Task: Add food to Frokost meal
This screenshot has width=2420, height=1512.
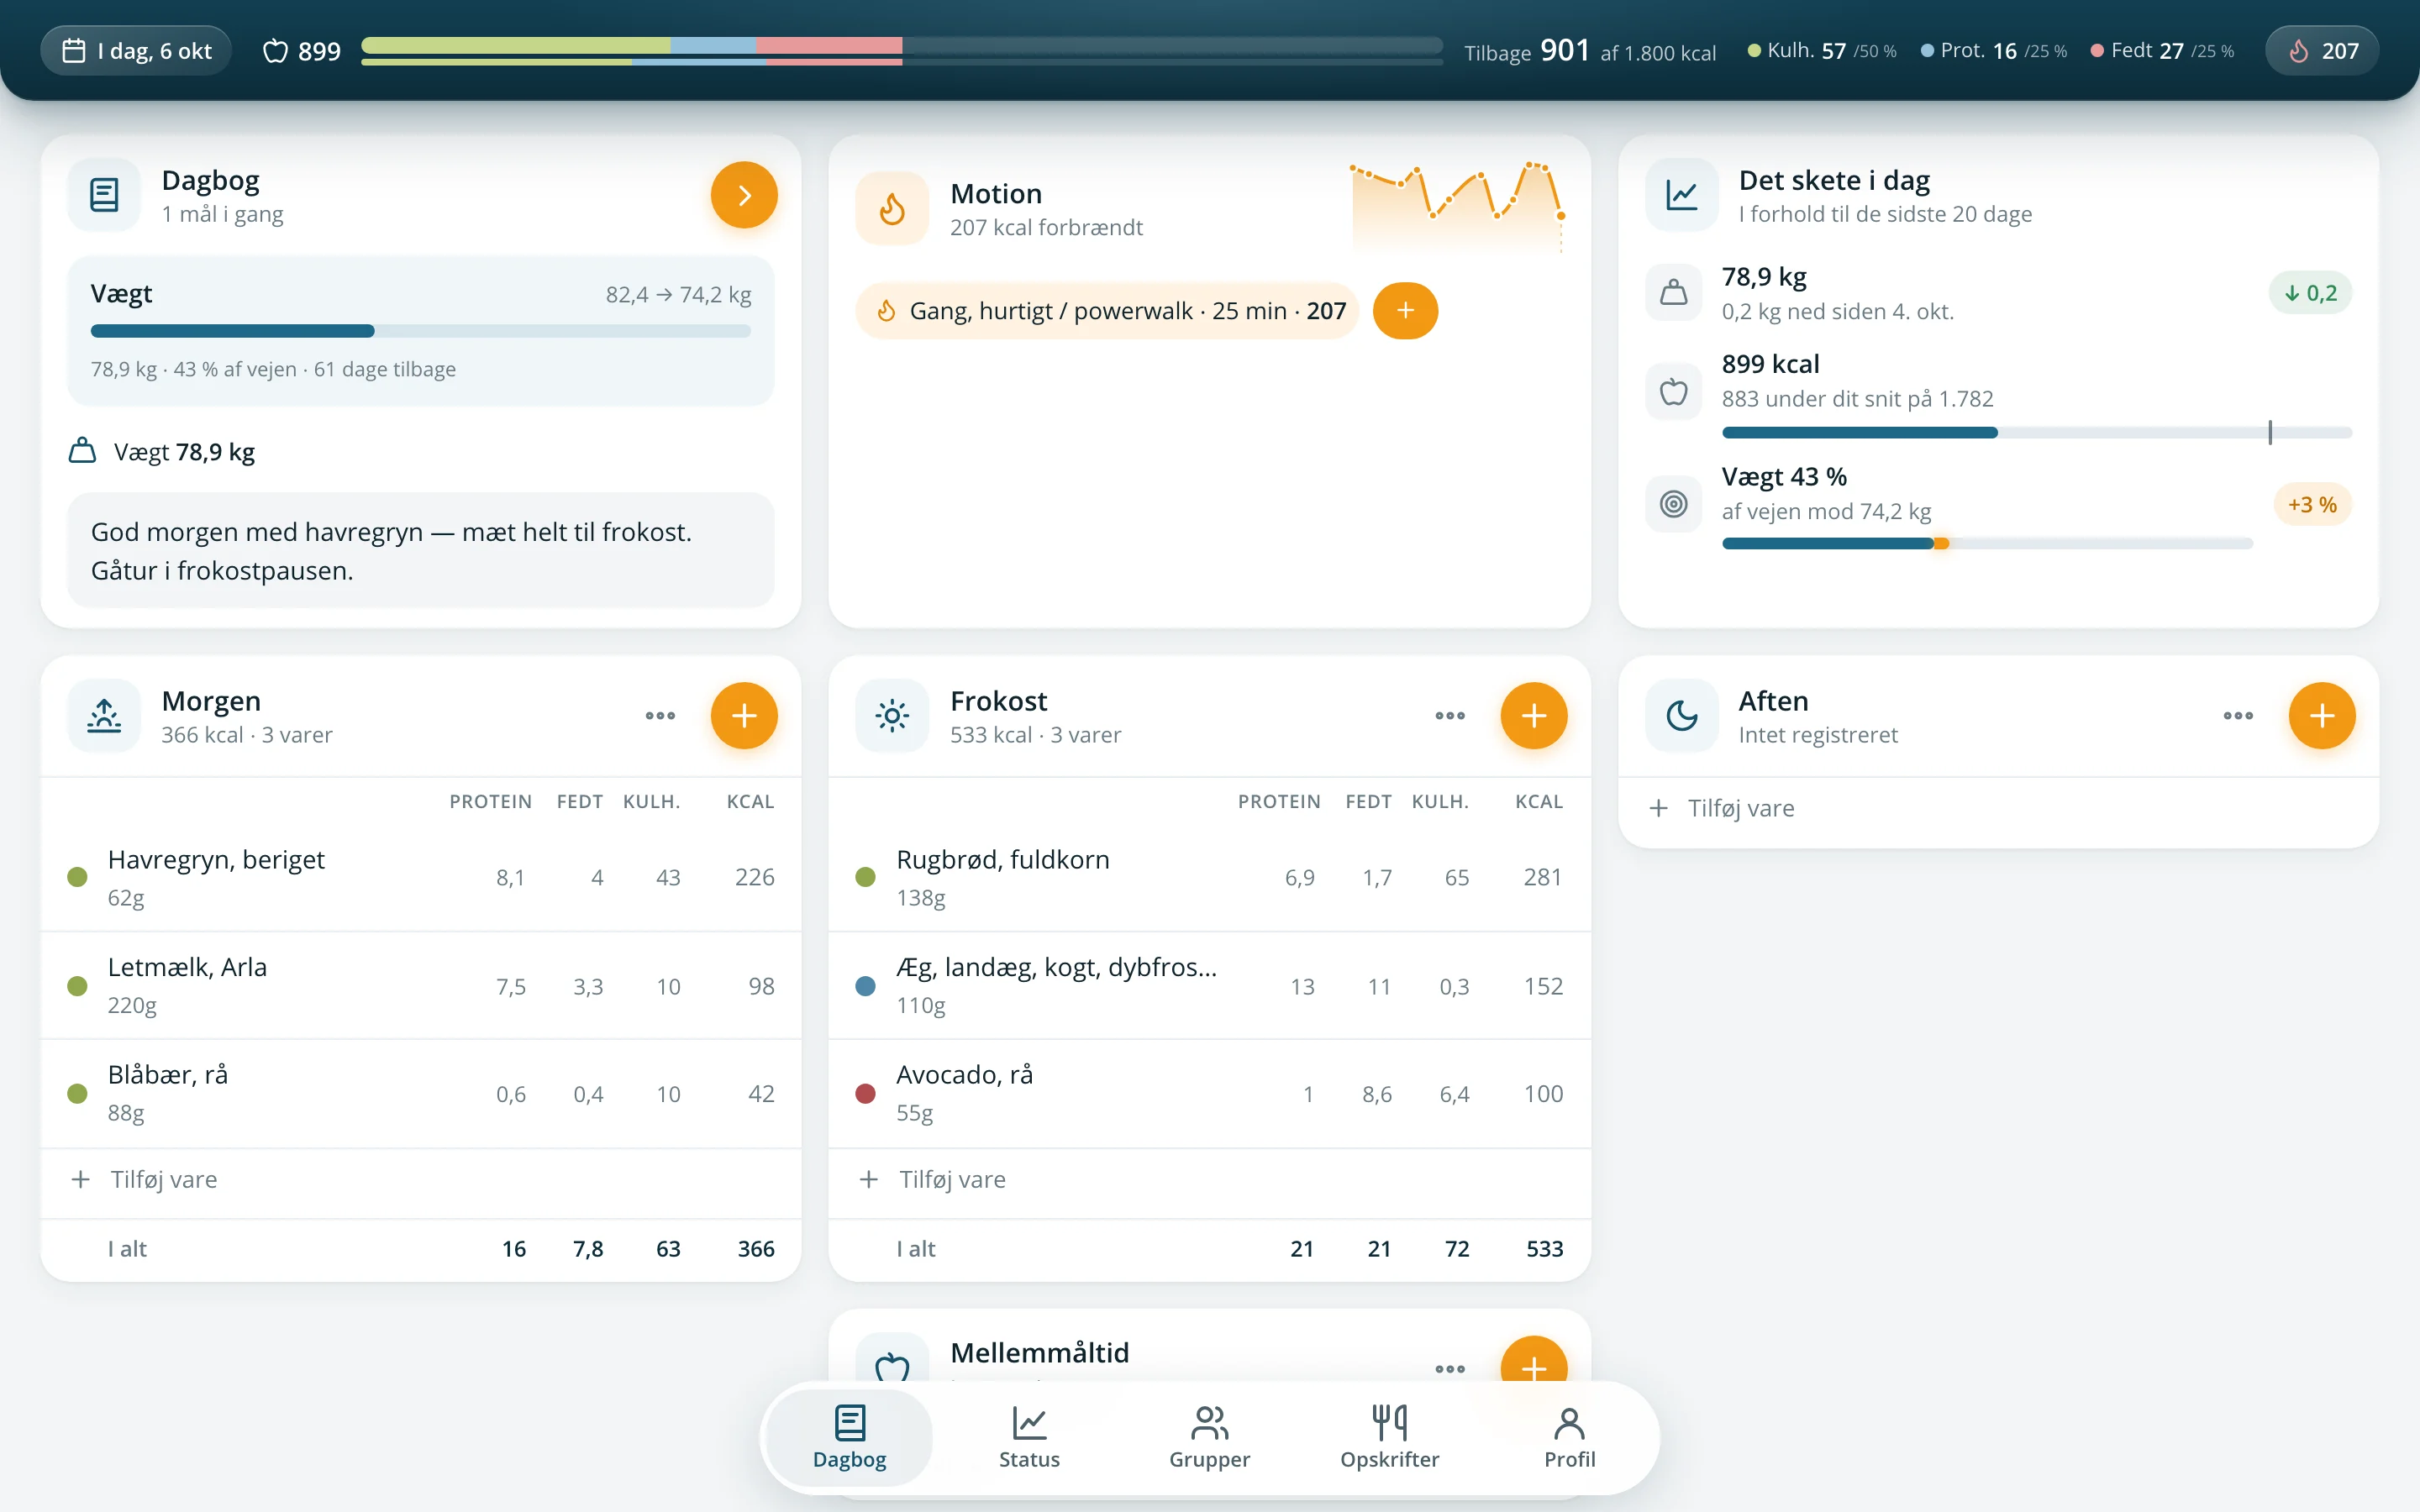Action: [1533, 716]
